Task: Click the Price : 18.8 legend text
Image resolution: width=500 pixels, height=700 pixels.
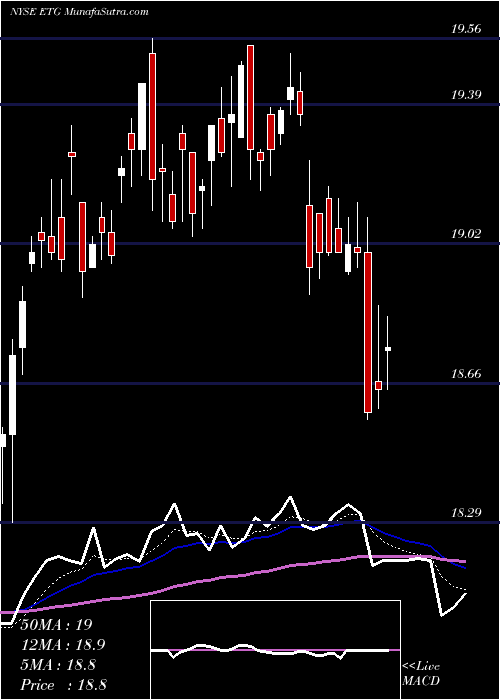Action: pos(64,685)
